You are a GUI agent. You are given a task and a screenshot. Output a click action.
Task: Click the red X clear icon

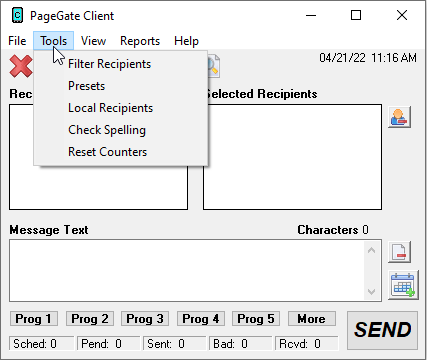click(x=21, y=66)
